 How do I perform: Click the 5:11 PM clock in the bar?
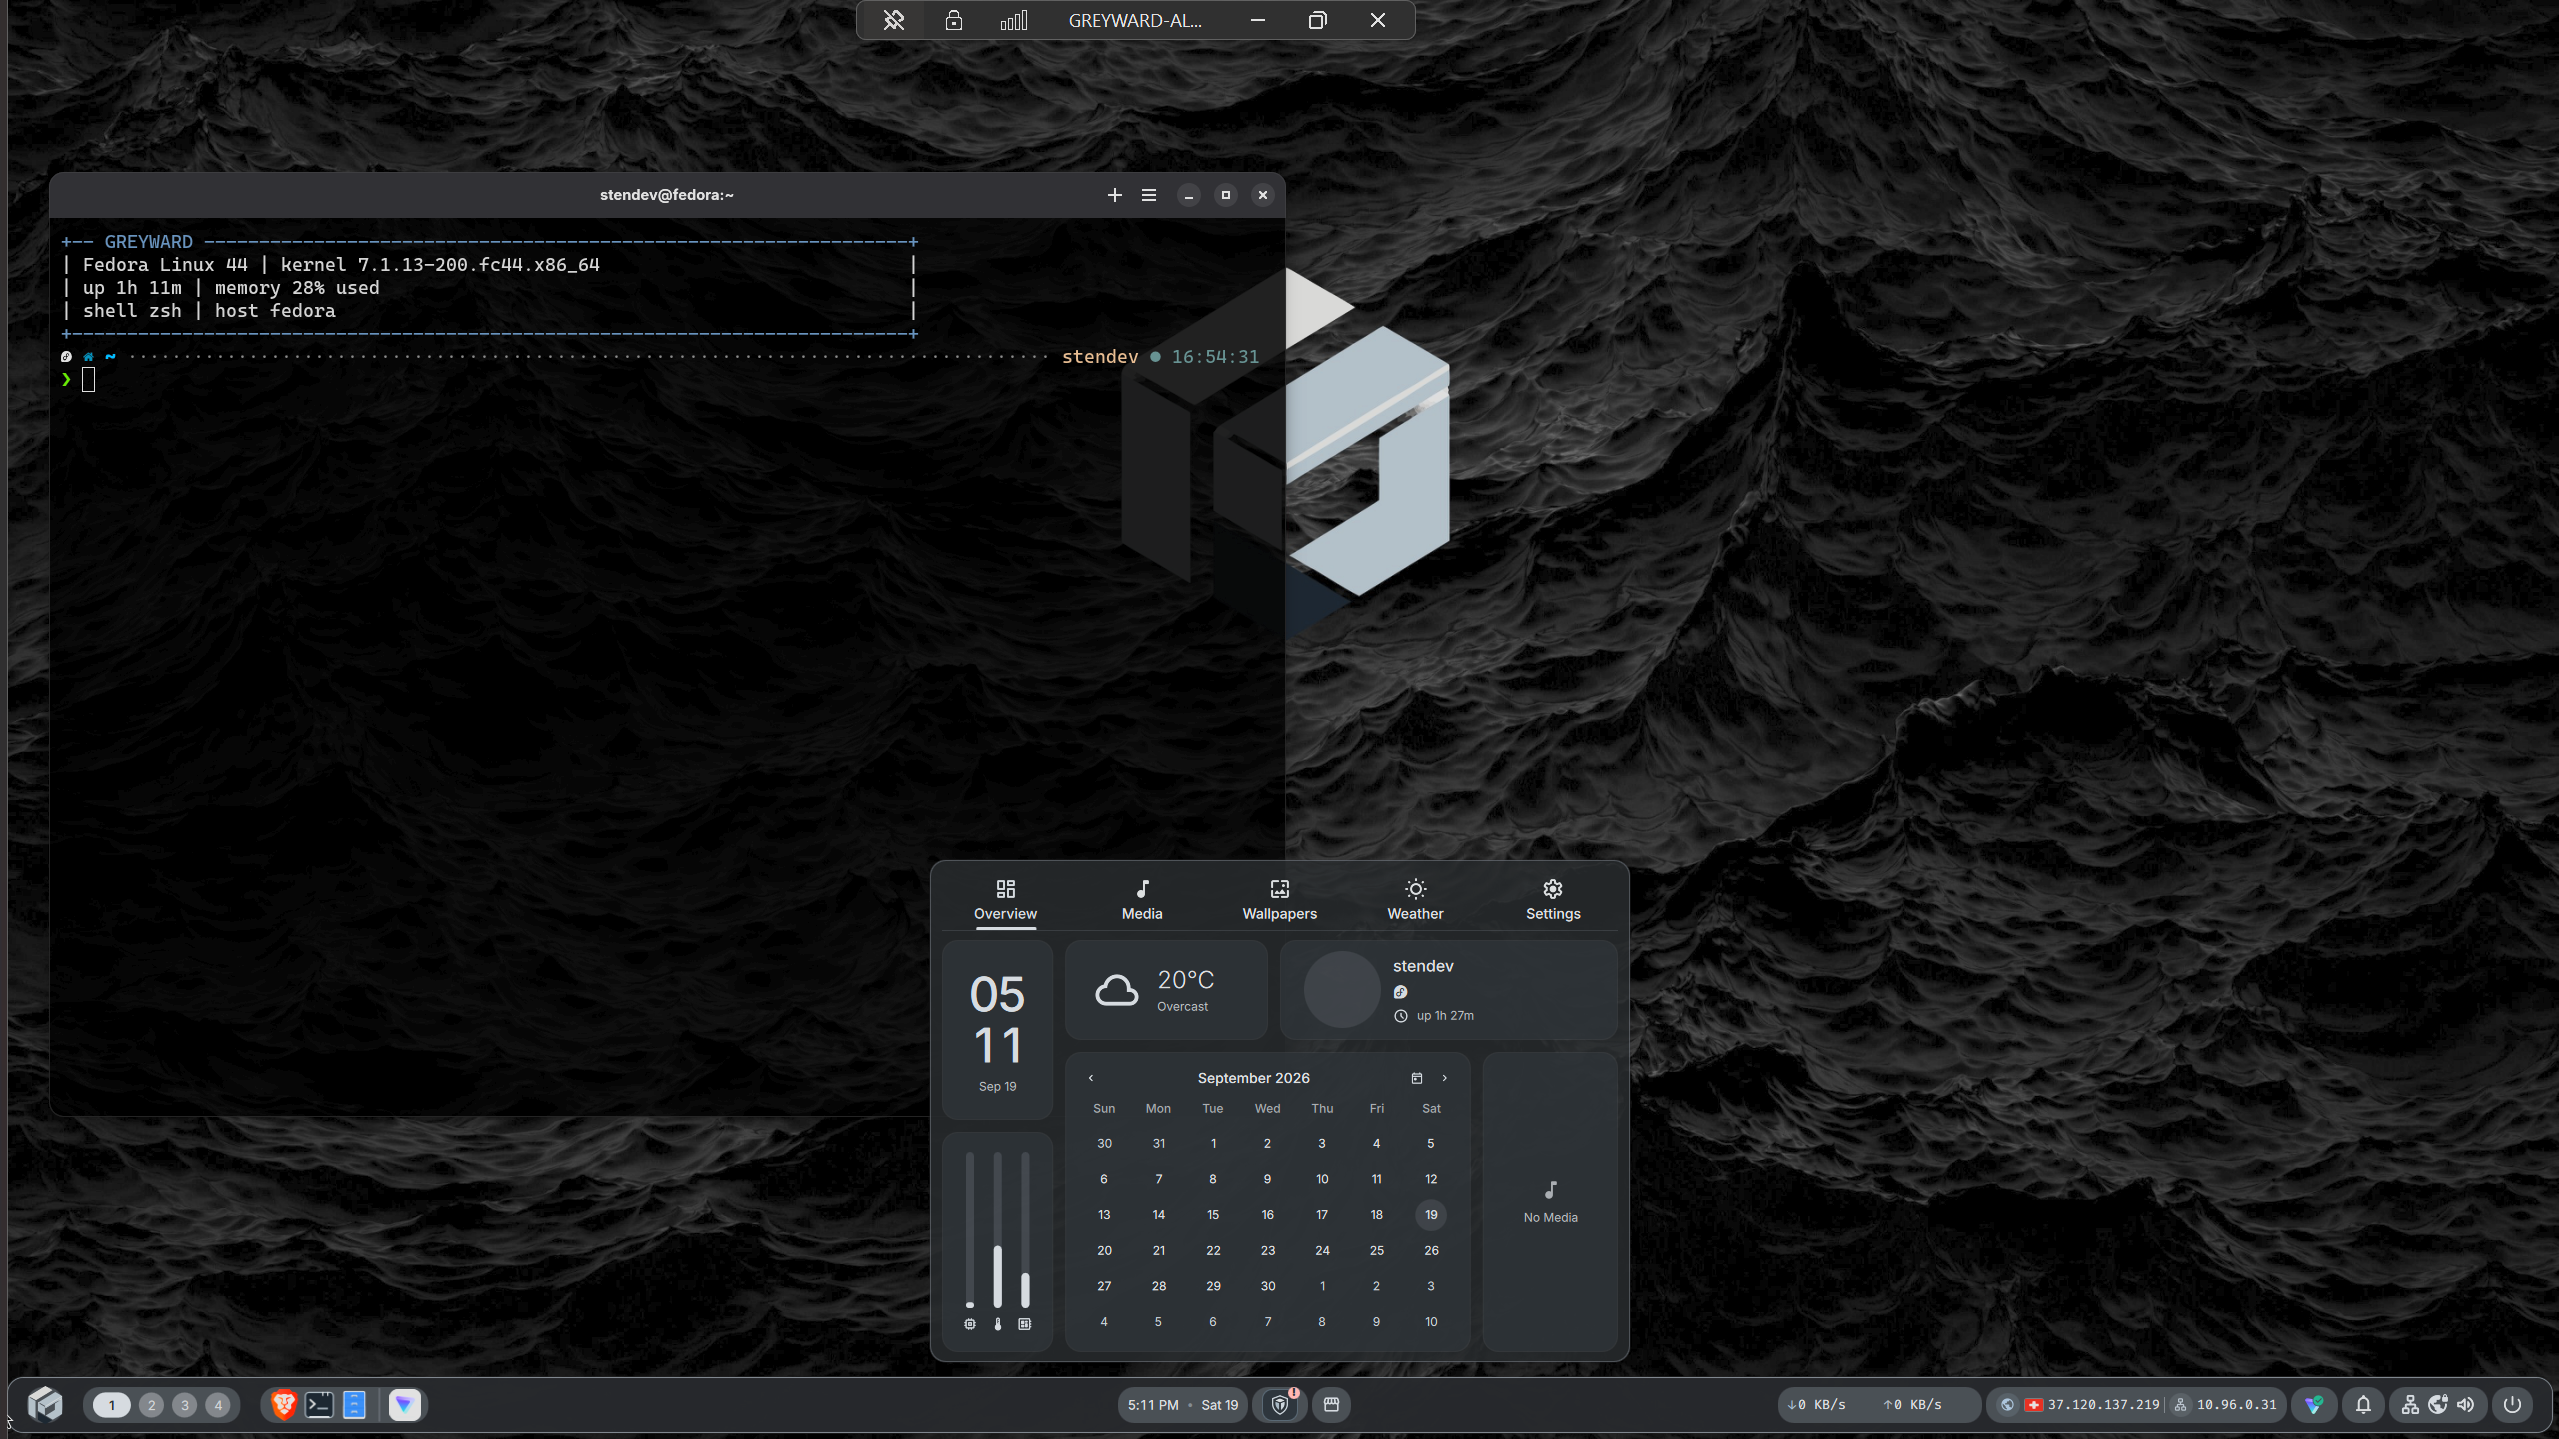coord(1153,1405)
